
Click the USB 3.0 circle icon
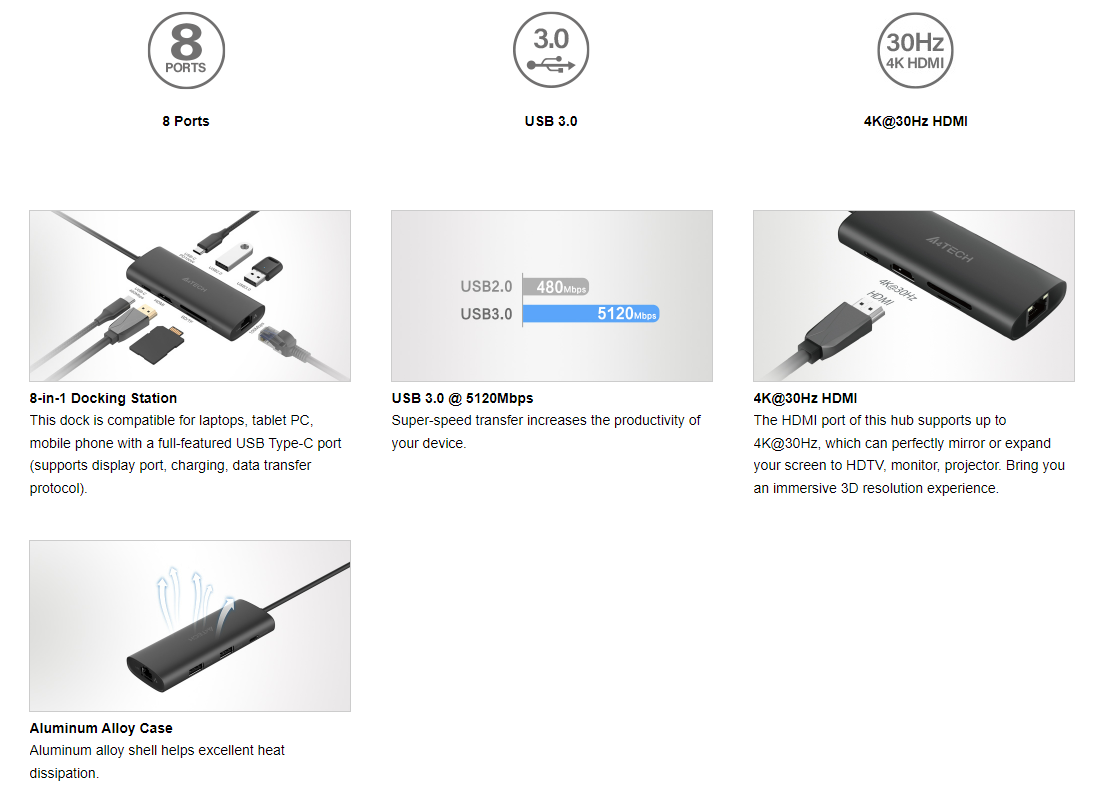[551, 51]
